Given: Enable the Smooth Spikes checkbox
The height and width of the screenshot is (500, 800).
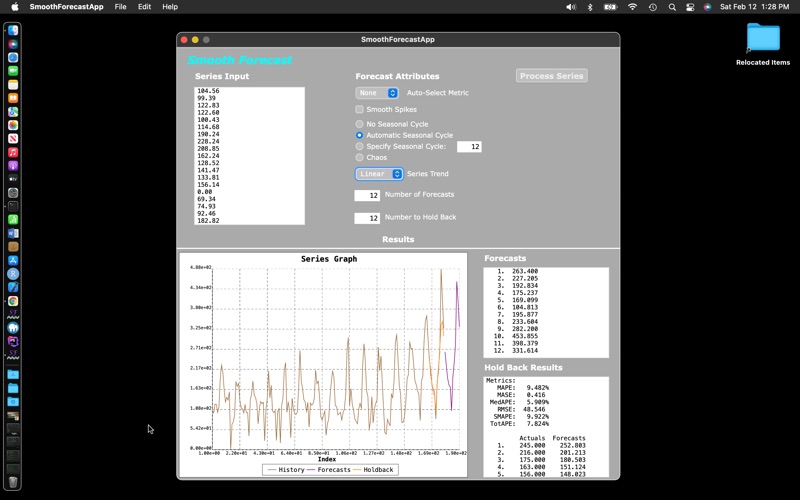Looking at the screenshot, I should pyautogui.click(x=359, y=109).
